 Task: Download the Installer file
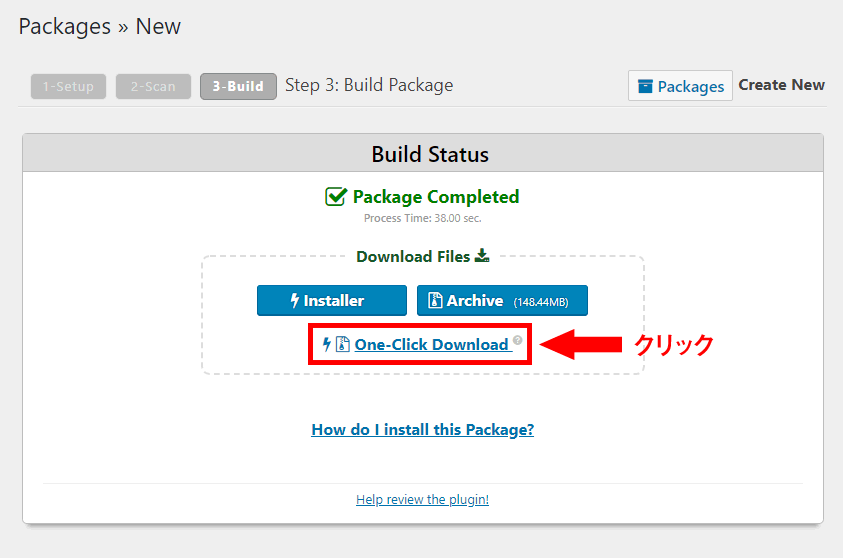click(x=332, y=300)
